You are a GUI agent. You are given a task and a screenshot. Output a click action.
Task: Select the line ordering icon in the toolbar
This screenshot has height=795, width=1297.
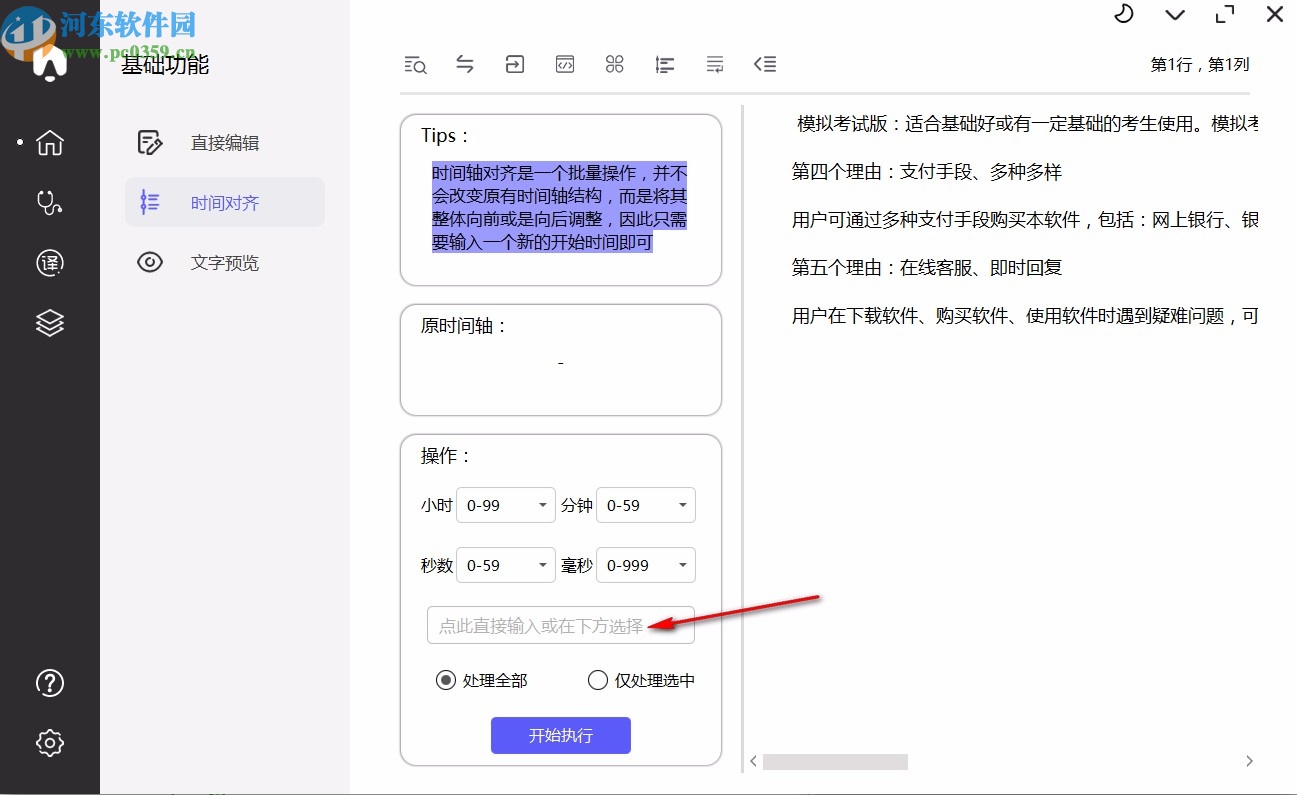pyautogui.click(x=664, y=64)
